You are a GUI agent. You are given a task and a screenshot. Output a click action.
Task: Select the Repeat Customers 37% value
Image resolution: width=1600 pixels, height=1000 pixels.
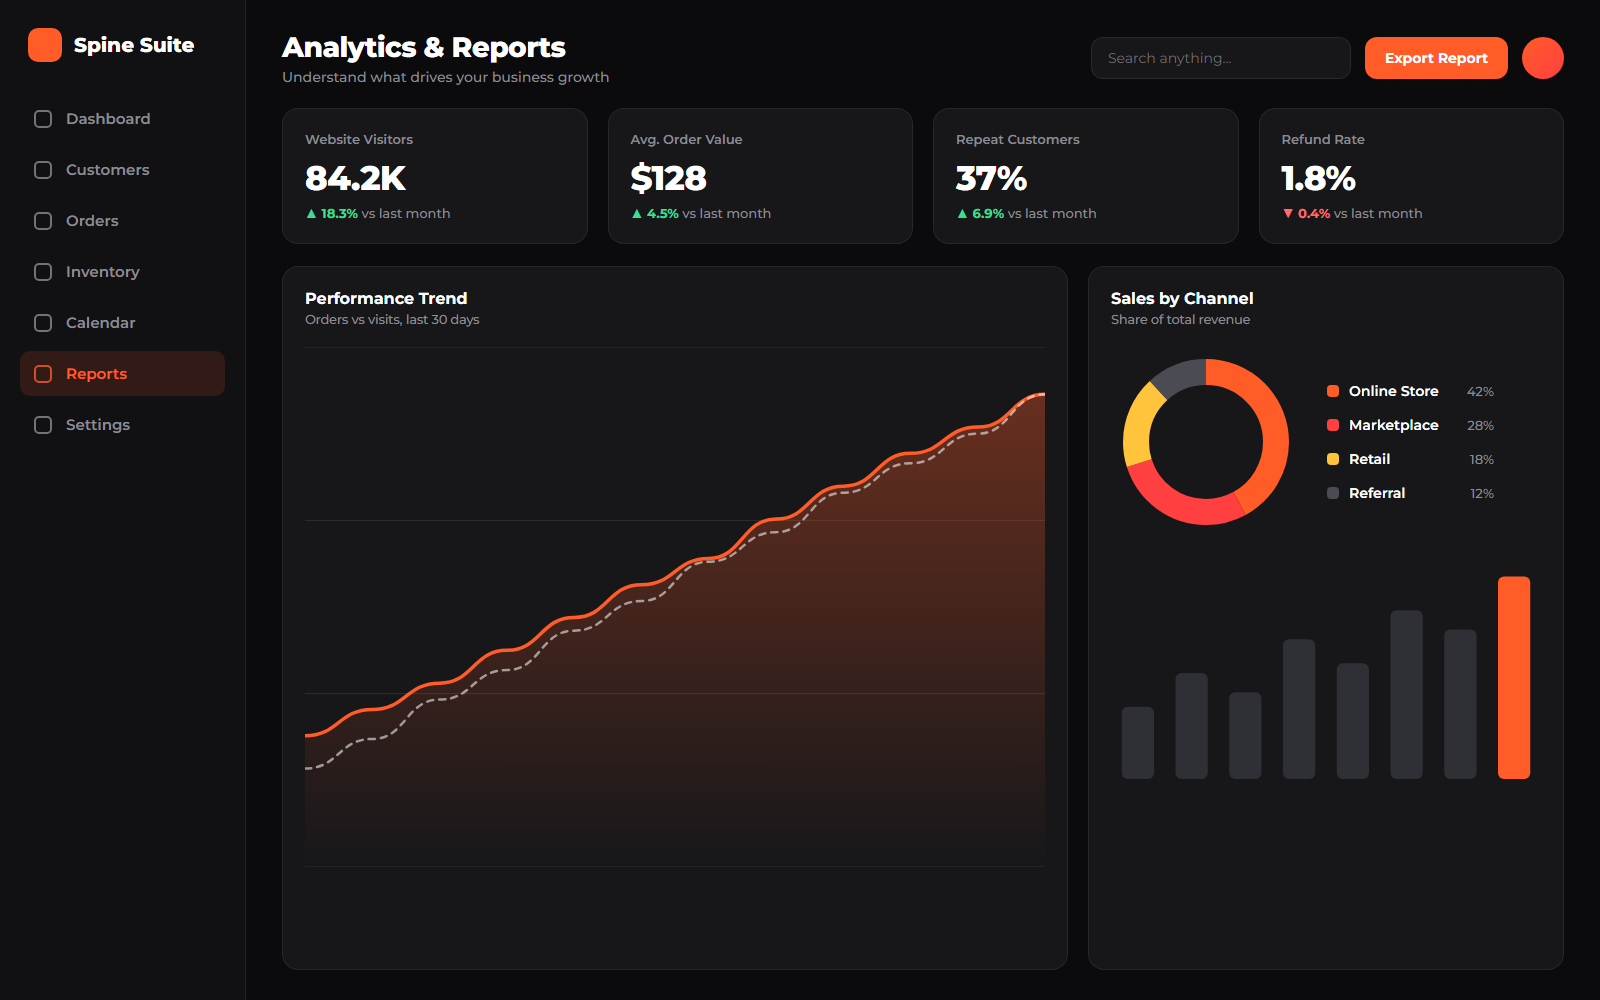point(991,178)
